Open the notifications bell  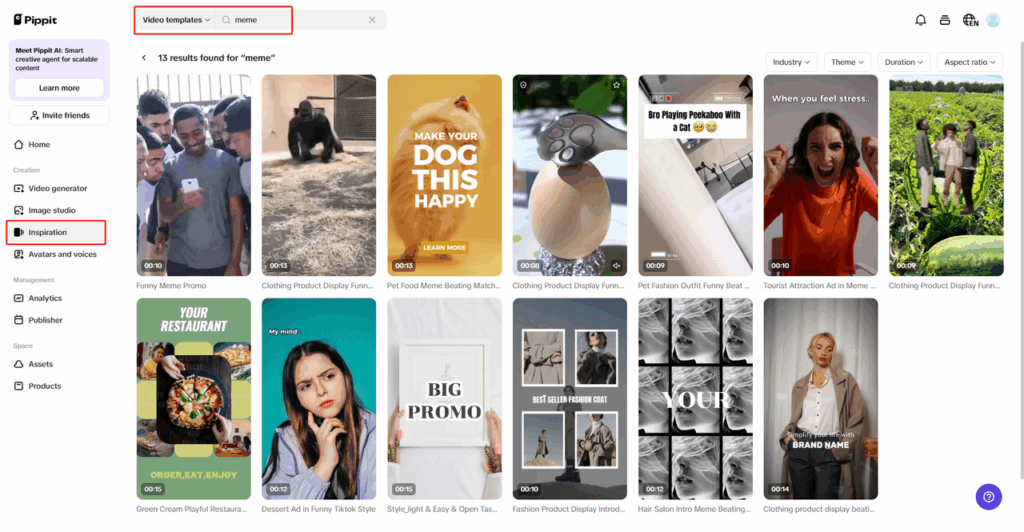click(920, 20)
